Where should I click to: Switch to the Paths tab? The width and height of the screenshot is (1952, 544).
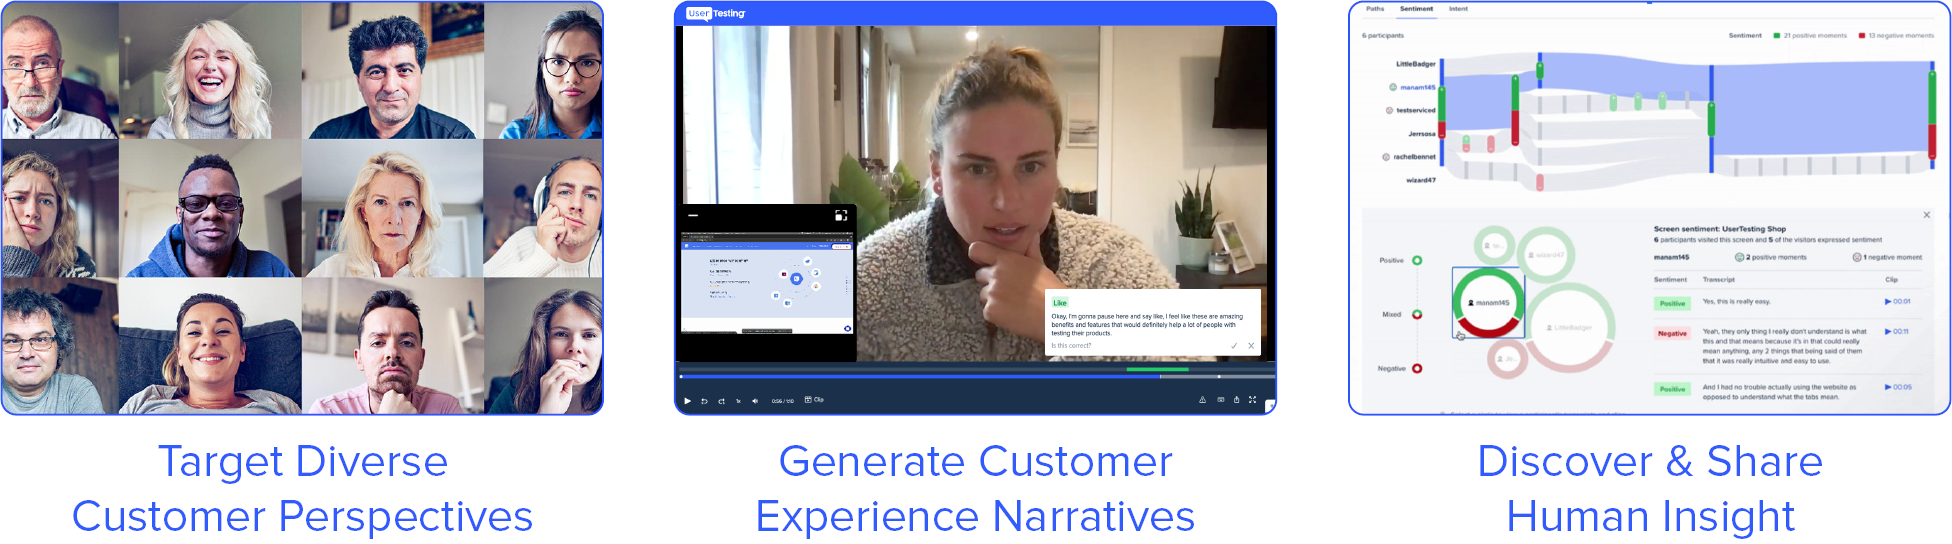(1375, 9)
